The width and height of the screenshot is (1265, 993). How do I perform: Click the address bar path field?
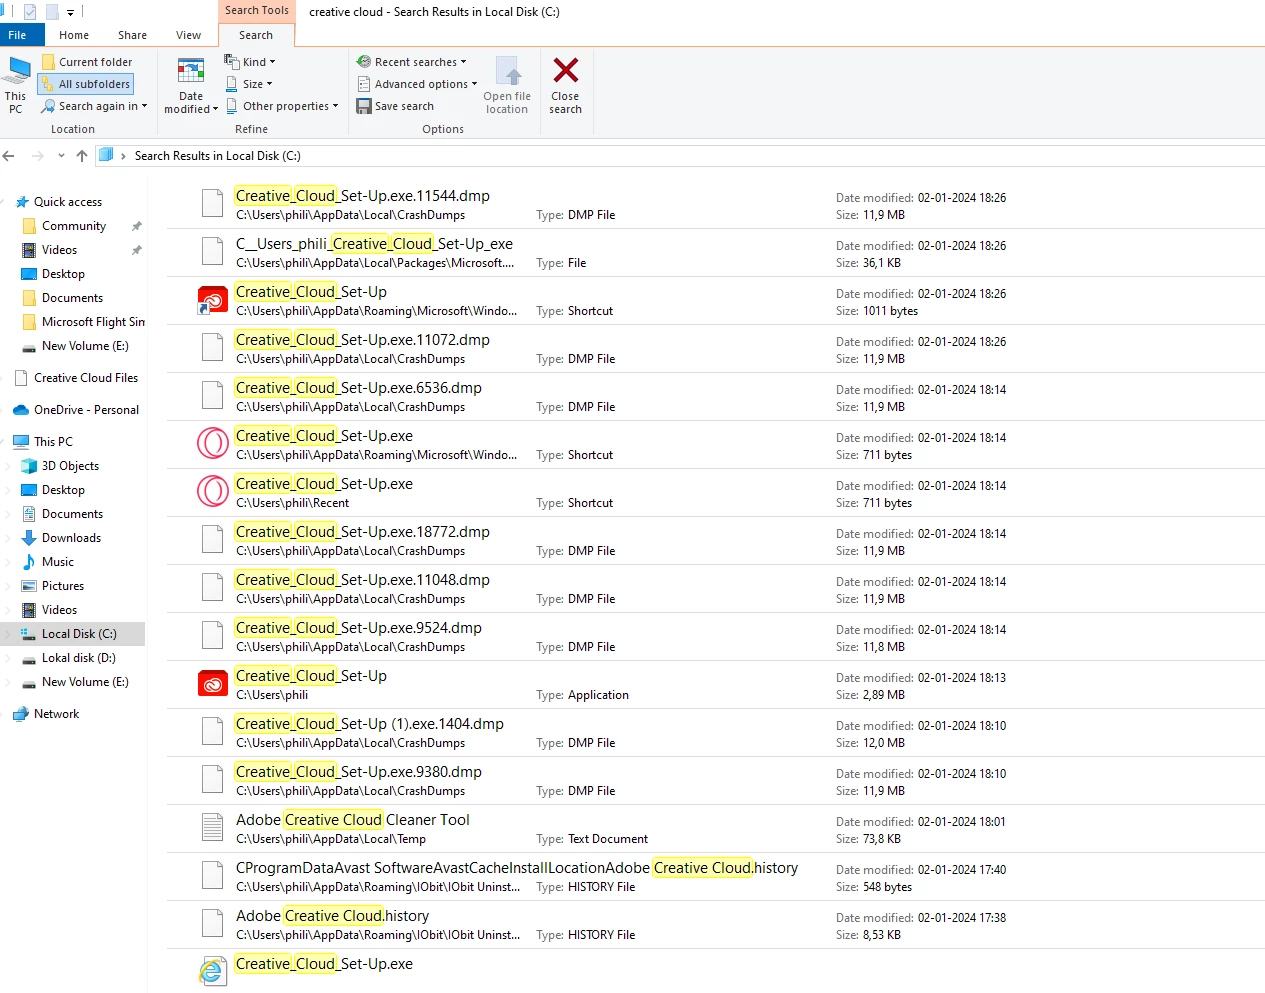(680, 156)
